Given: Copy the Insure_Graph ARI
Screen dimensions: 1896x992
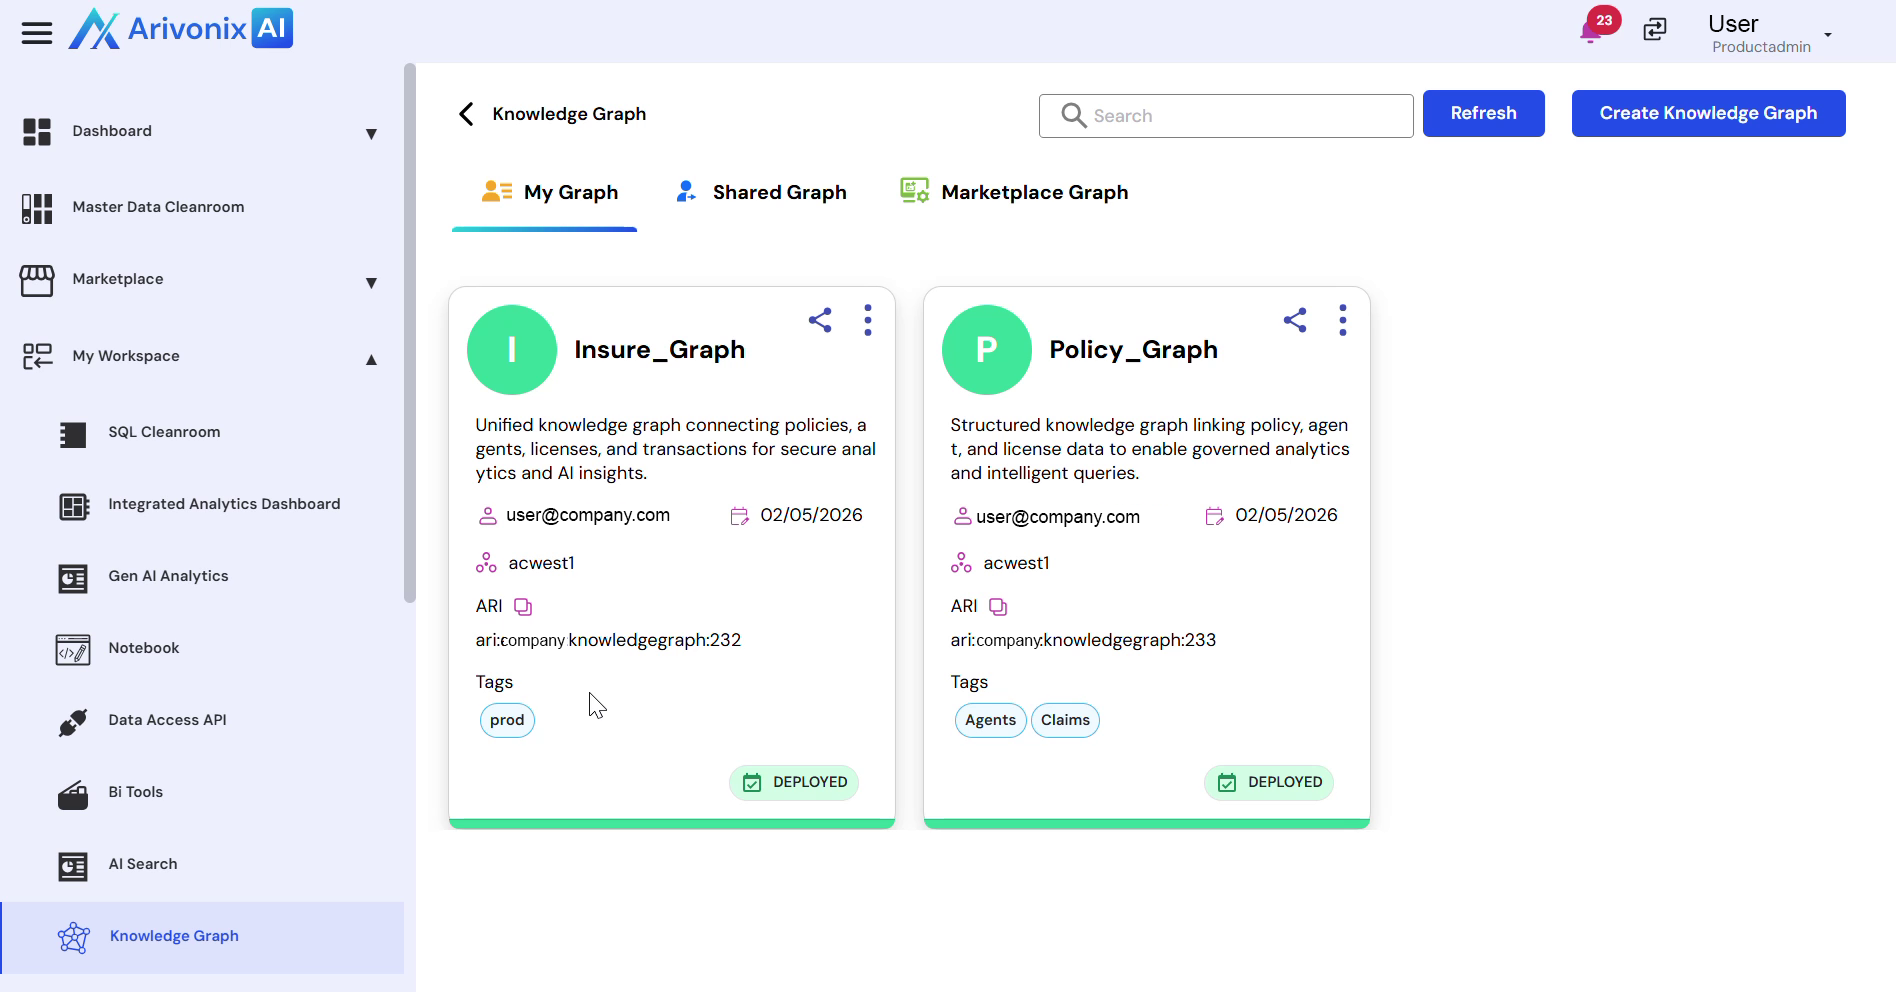Looking at the screenshot, I should (523, 607).
